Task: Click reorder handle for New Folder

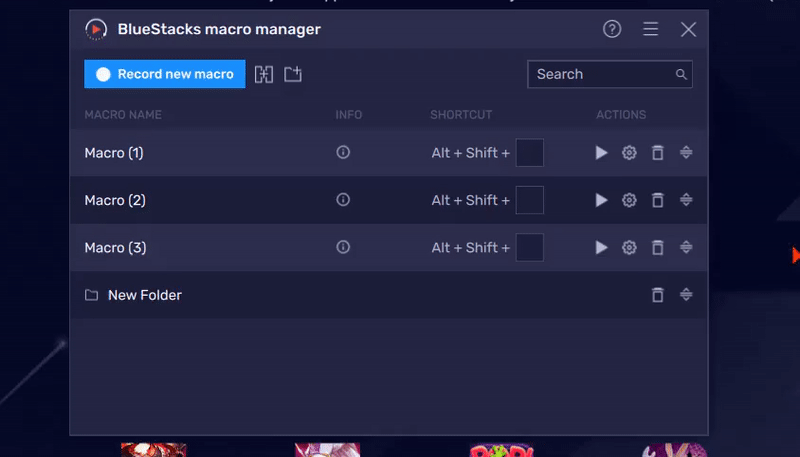Action: [686, 294]
